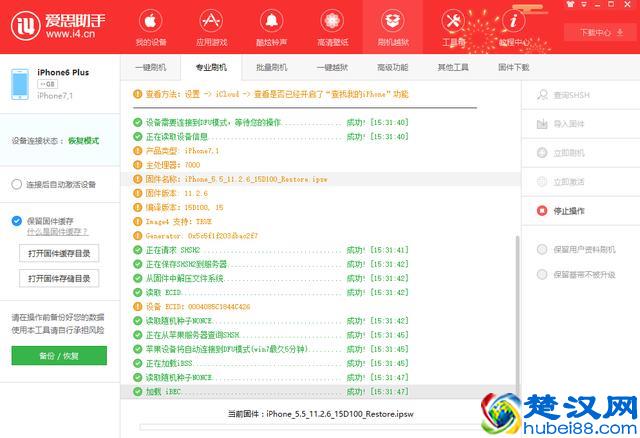Click 当前固件 filename label at bottom
This screenshot has height=438, width=640.
coord(320,414)
